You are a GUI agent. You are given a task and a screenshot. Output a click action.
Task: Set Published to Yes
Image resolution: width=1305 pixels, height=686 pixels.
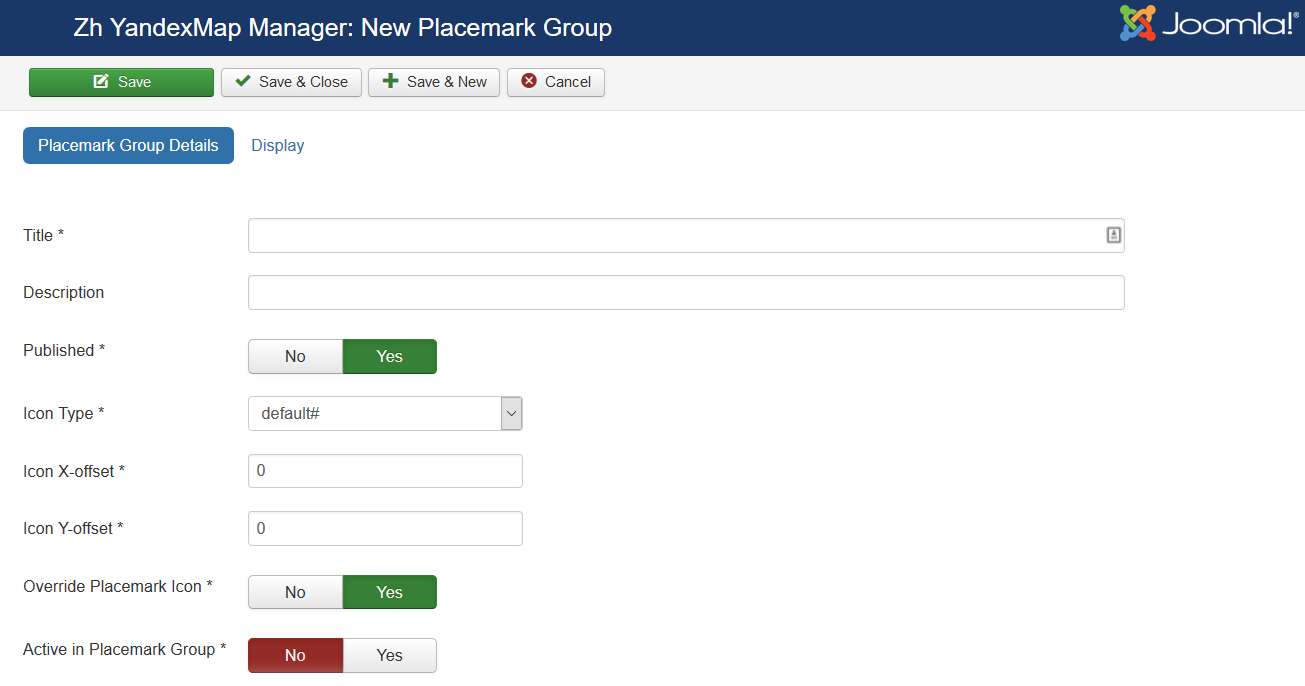(x=389, y=357)
